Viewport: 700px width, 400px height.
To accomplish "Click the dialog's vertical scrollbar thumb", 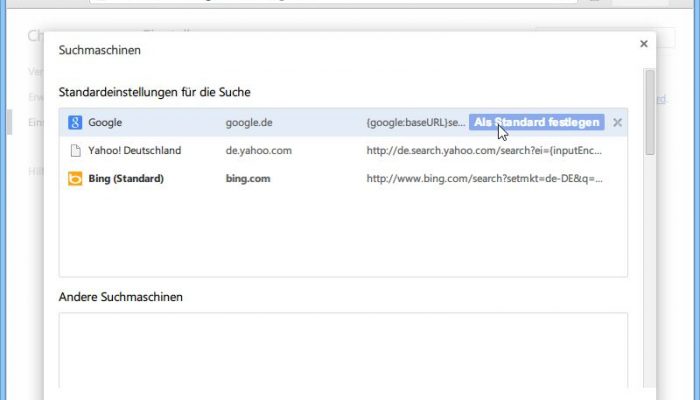I will coord(650,112).
